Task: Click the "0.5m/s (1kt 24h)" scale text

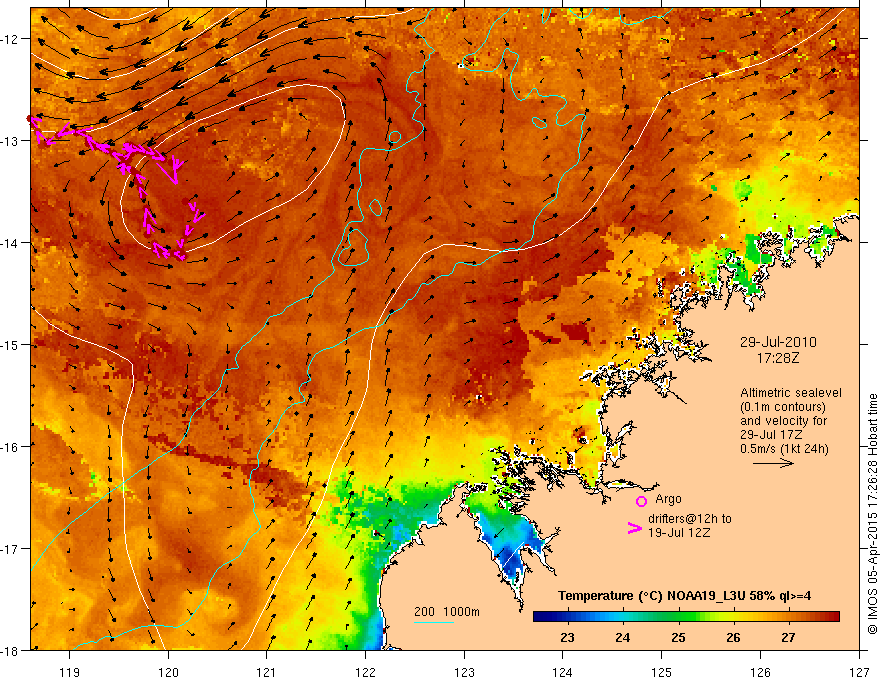Action: pos(784,449)
